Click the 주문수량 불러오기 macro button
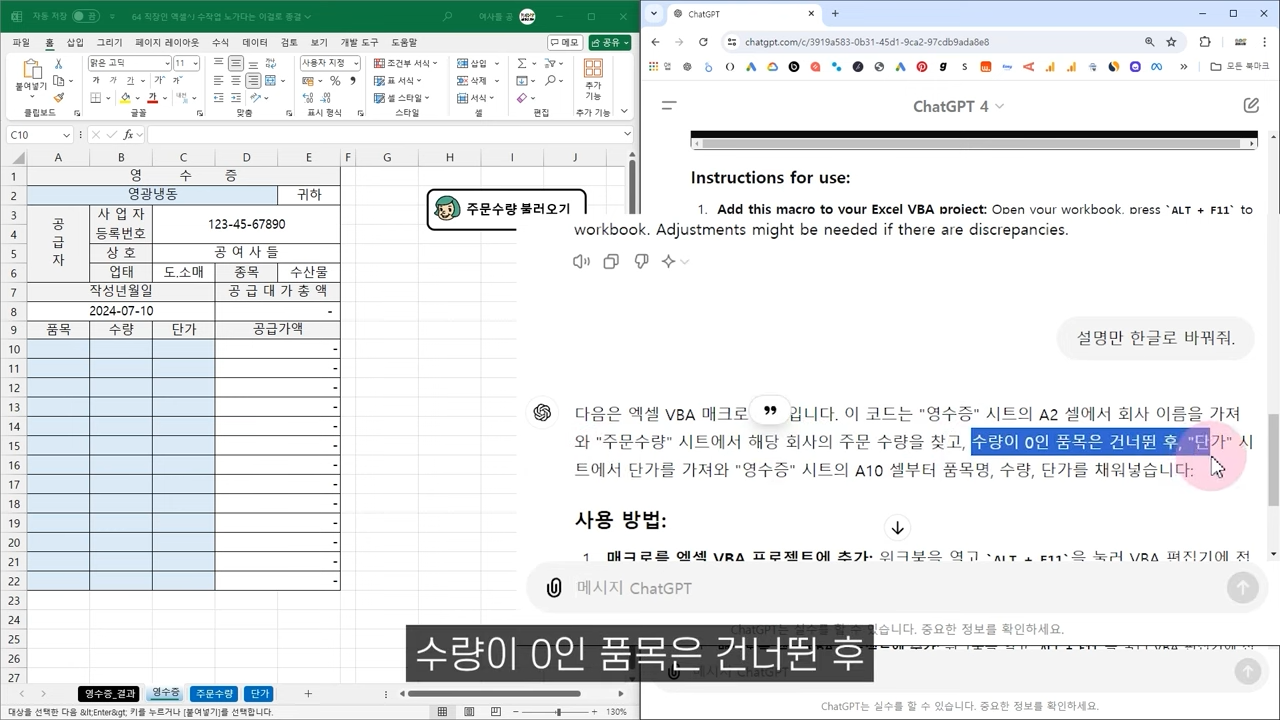The width and height of the screenshot is (1280, 720). point(506,209)
